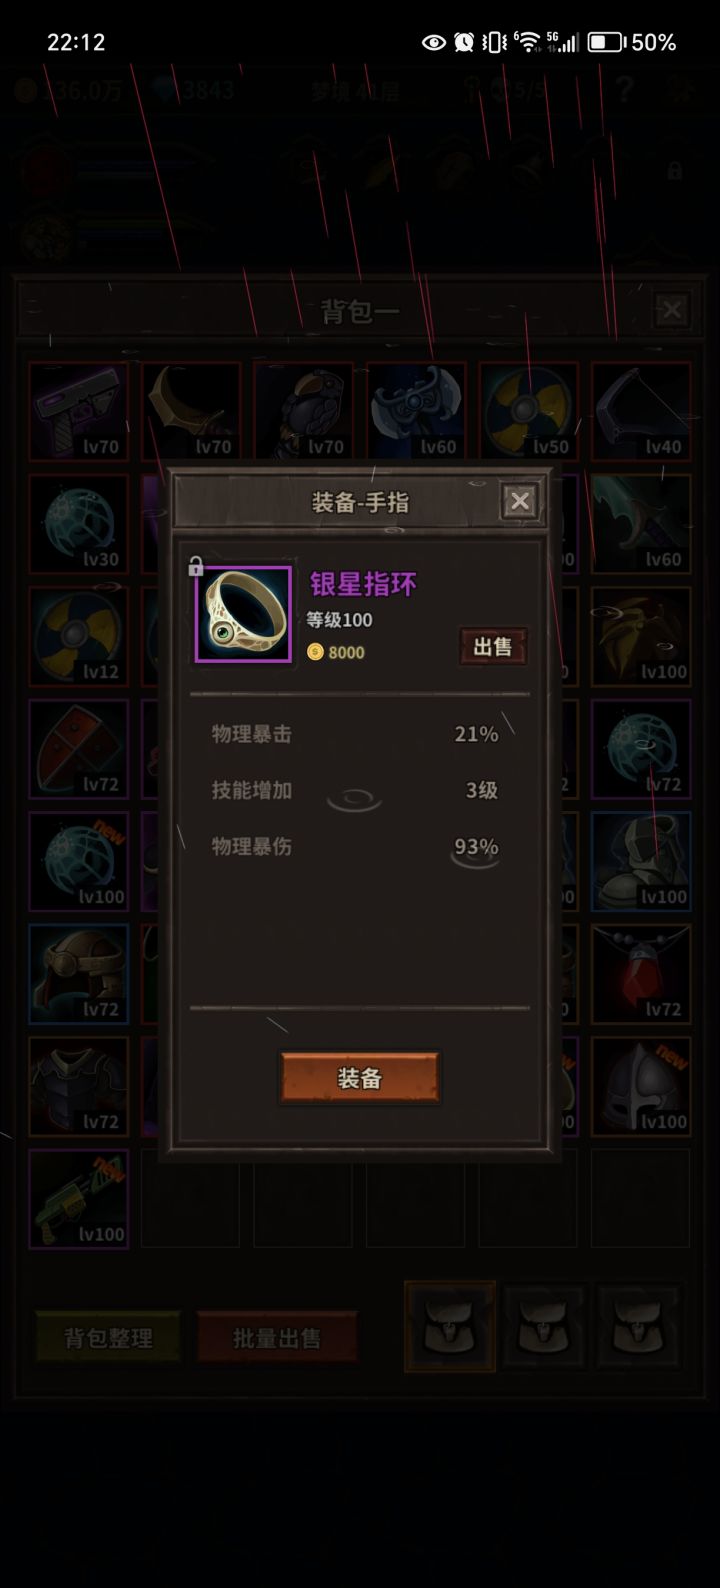Select the lv100 green shotgun item
The image size is (720, 1588).
pos(79,1199)
